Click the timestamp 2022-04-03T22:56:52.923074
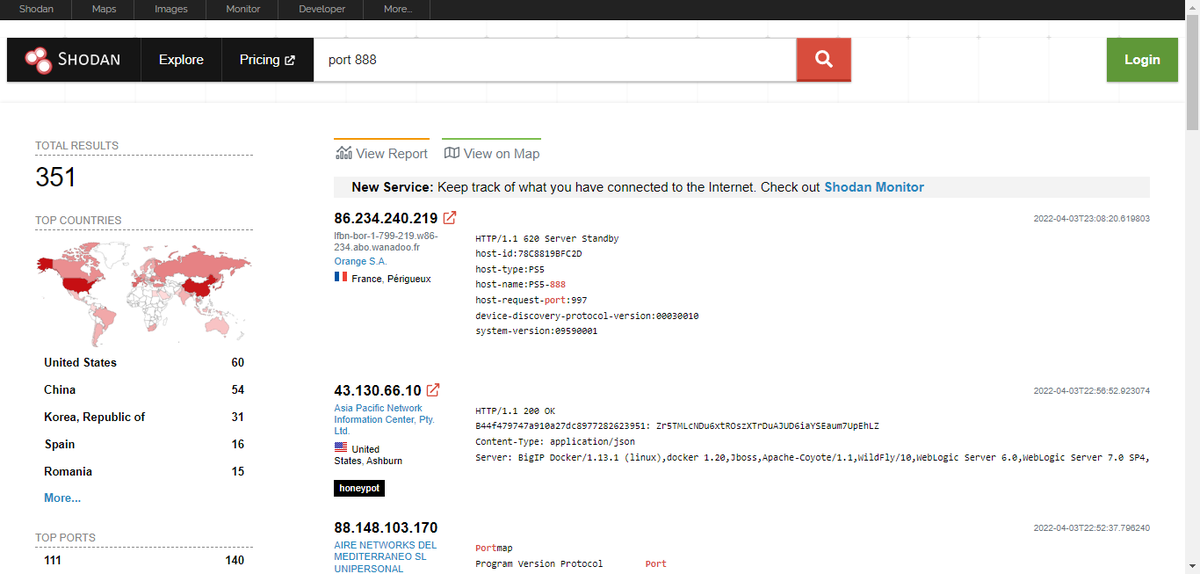The width and height of the screenshot is (1200, 574). point(1092,390)
